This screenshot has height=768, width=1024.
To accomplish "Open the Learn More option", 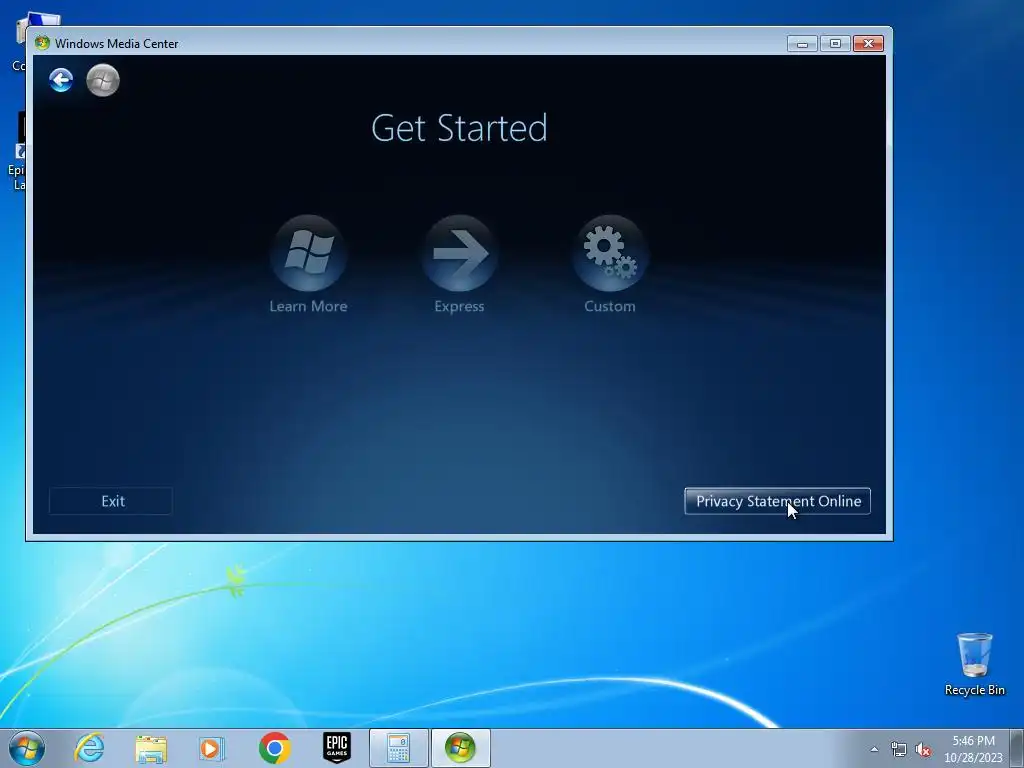I will coord(308,264).
